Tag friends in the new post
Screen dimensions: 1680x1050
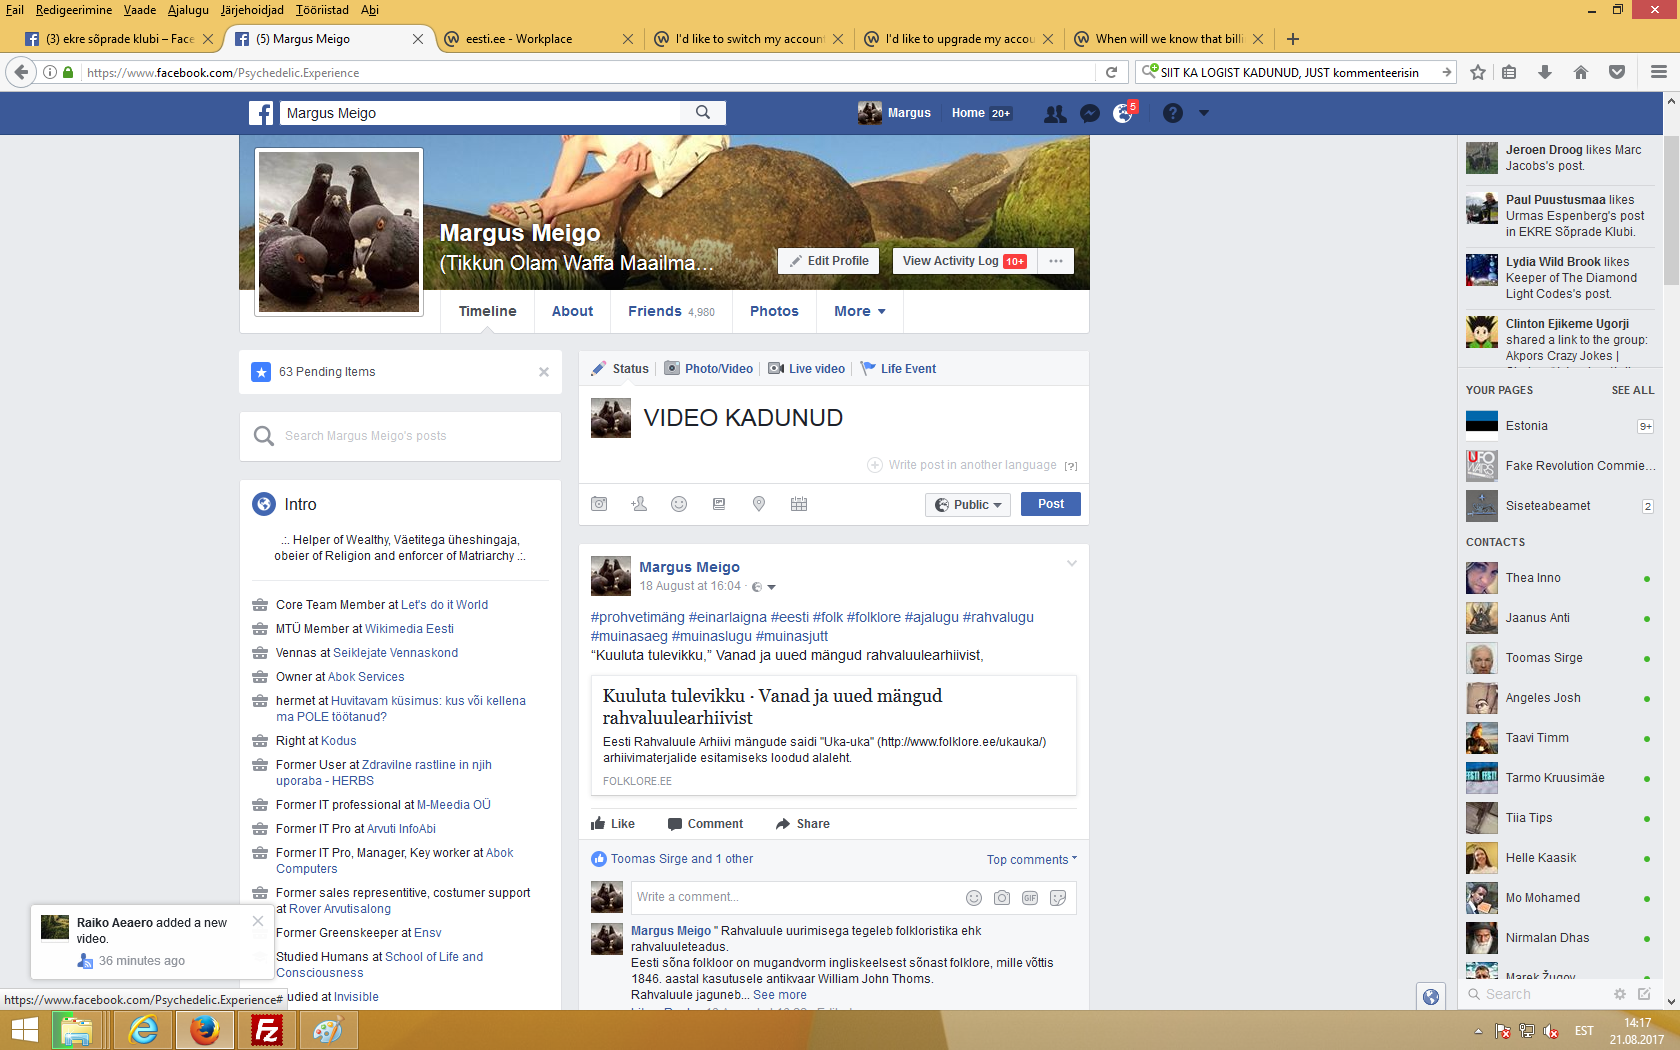click(639, 504)
